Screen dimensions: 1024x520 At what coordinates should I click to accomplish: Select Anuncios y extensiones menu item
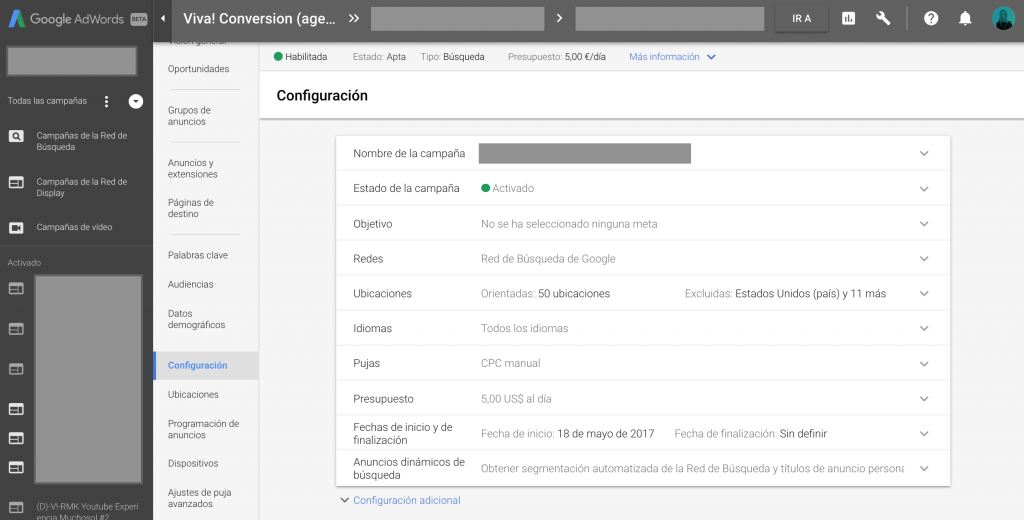(193, 169)
